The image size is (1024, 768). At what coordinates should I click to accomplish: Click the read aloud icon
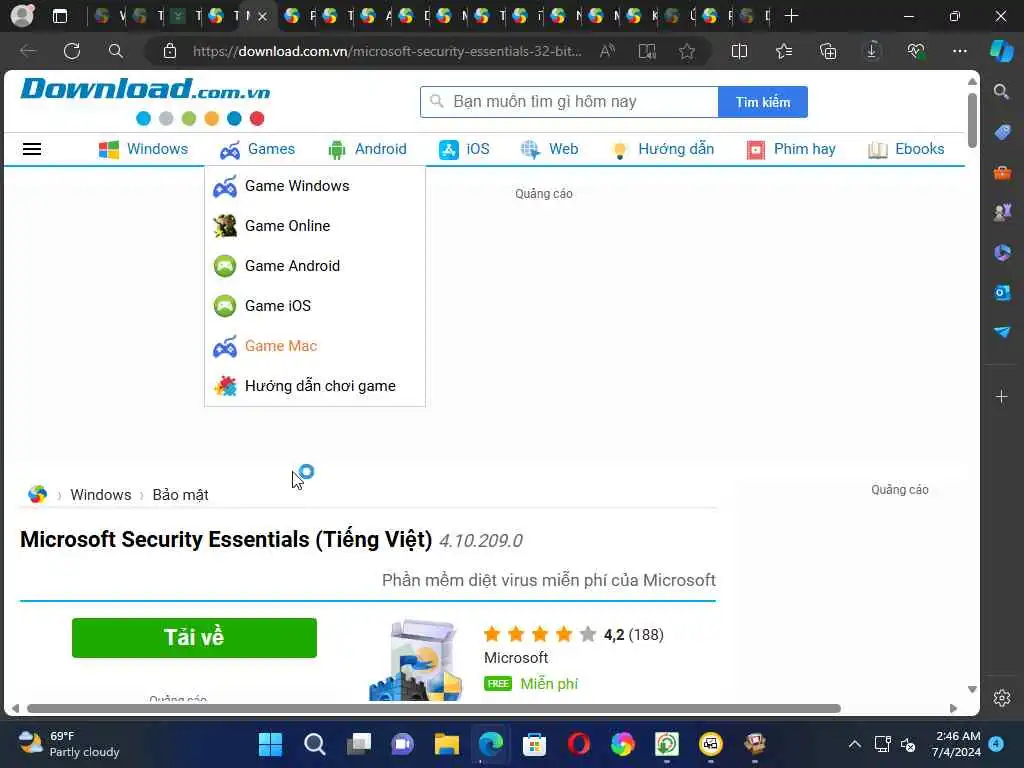607,51
